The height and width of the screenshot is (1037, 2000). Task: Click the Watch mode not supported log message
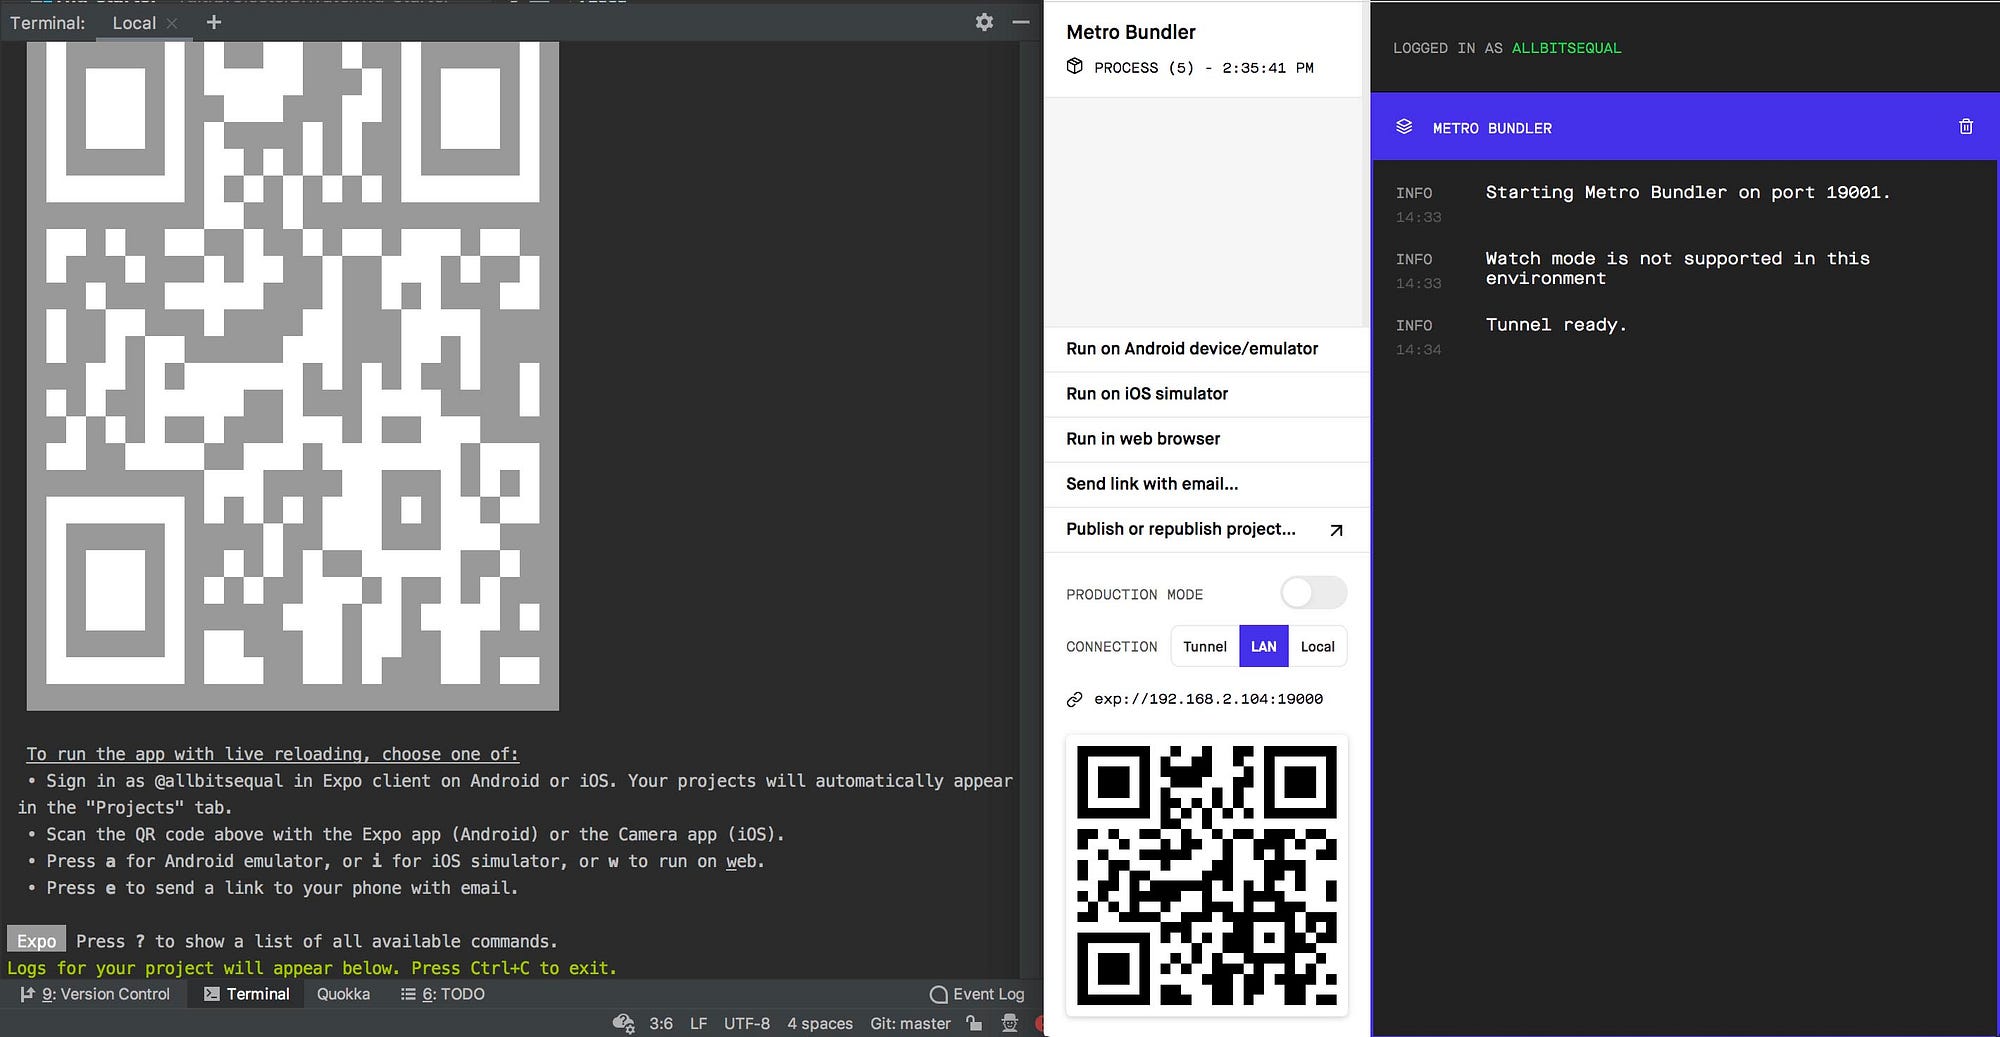[1677, 268]
